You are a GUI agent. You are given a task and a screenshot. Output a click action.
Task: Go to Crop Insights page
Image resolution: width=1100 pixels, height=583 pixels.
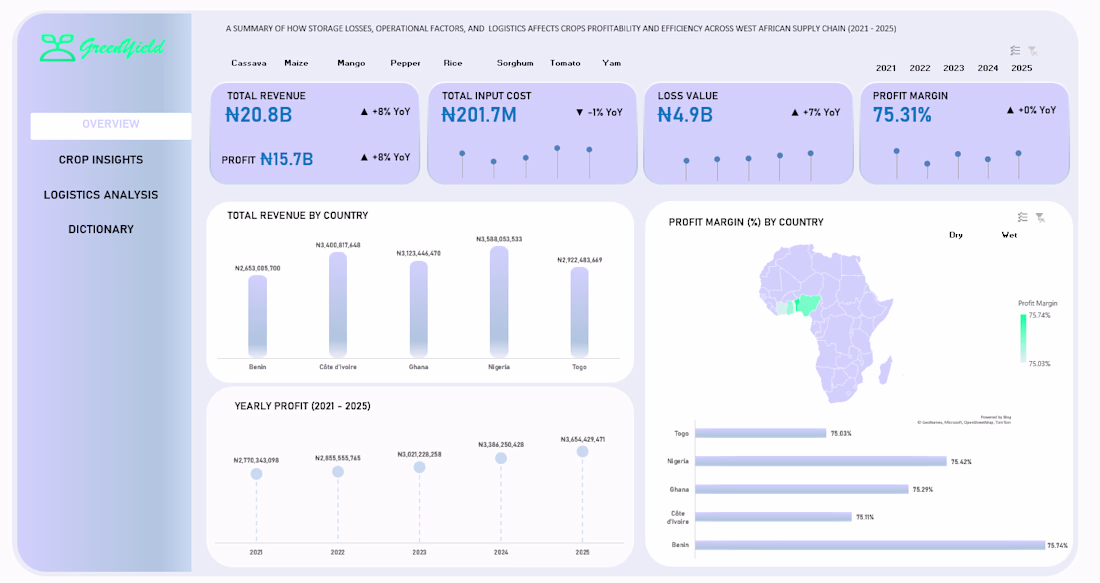coord(101,160)
